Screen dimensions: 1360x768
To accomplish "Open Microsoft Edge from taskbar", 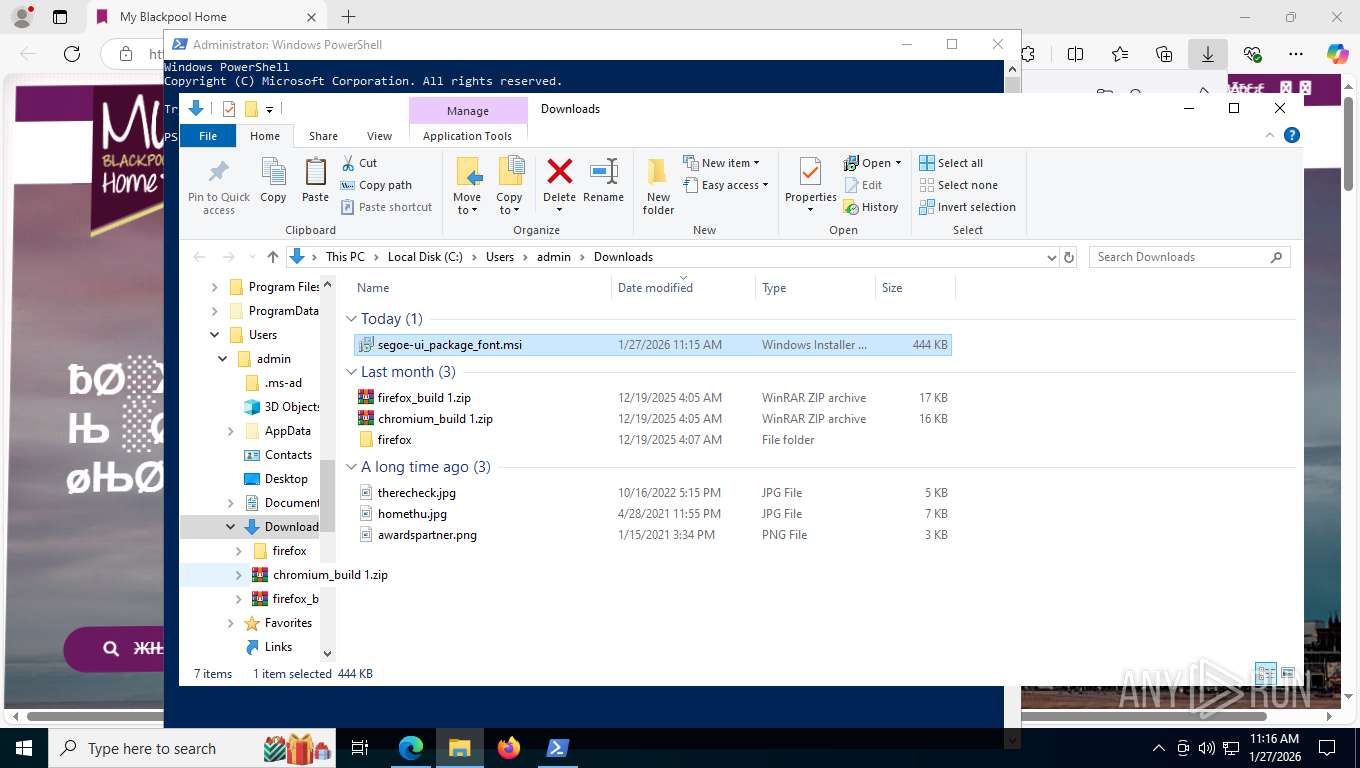I will tap(411, 748).
